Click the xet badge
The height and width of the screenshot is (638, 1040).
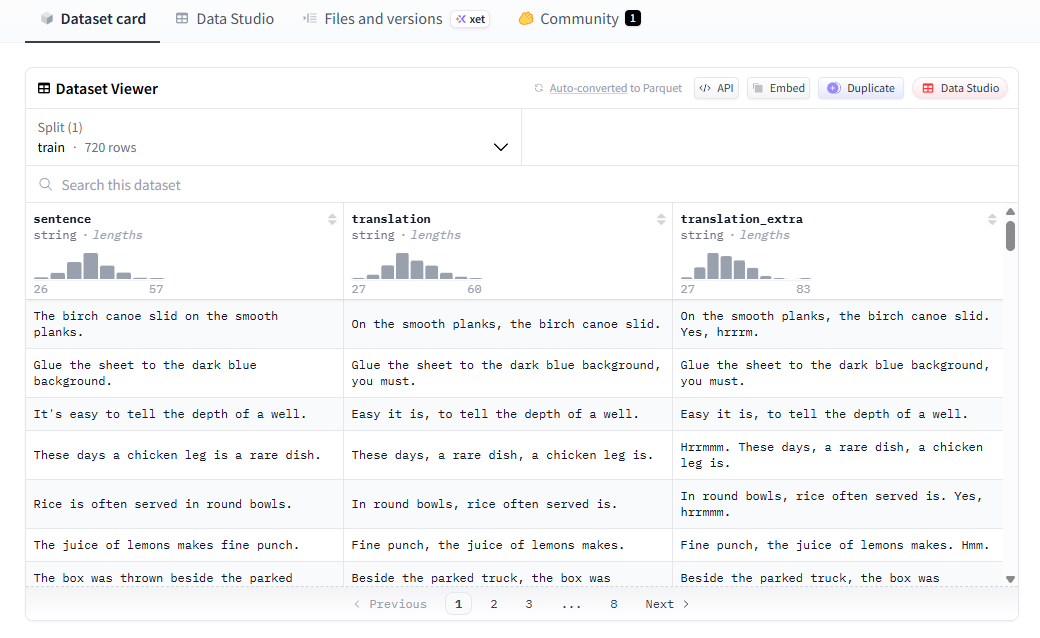pyautogui.click(x=470, y=19)
